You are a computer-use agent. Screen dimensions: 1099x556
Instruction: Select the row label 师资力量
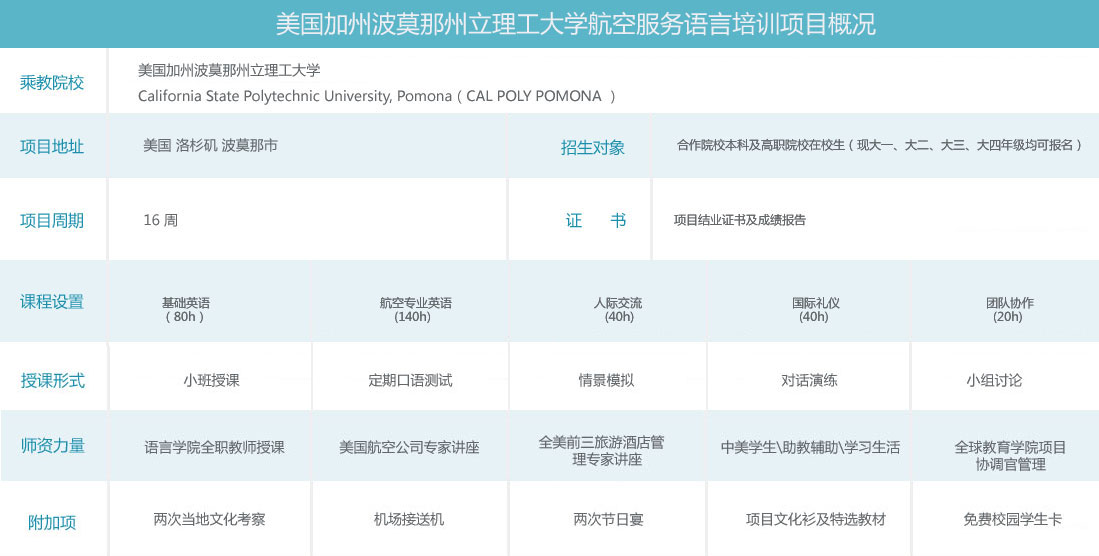52,446
